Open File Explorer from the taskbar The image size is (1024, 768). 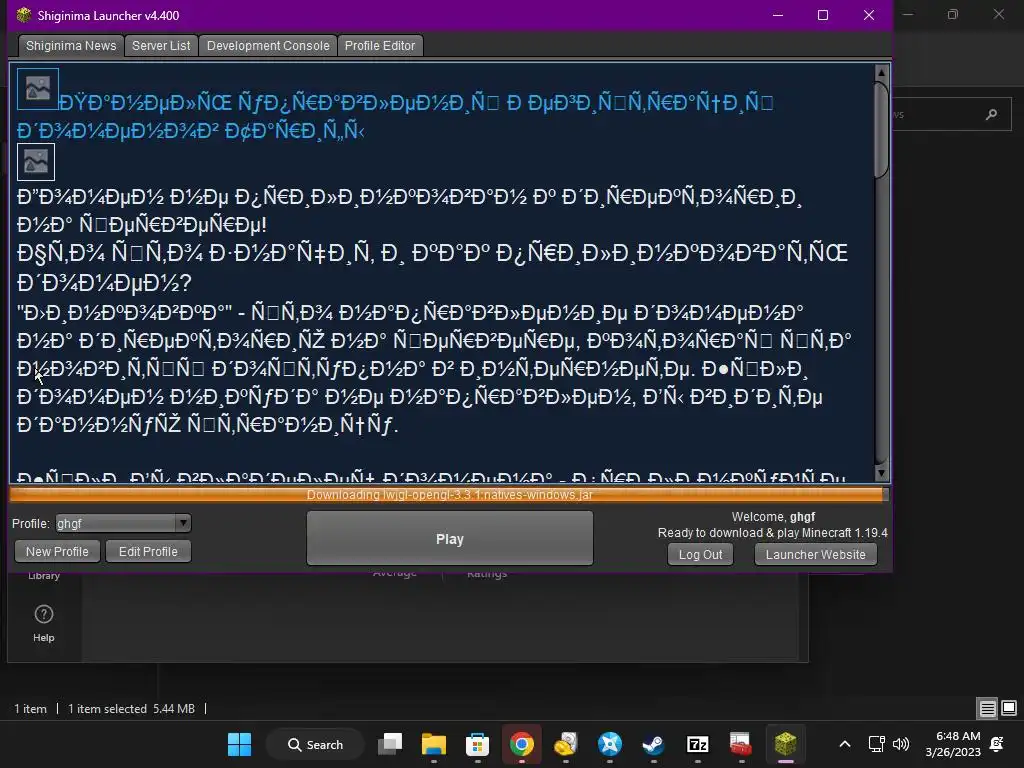click(434, 744)
